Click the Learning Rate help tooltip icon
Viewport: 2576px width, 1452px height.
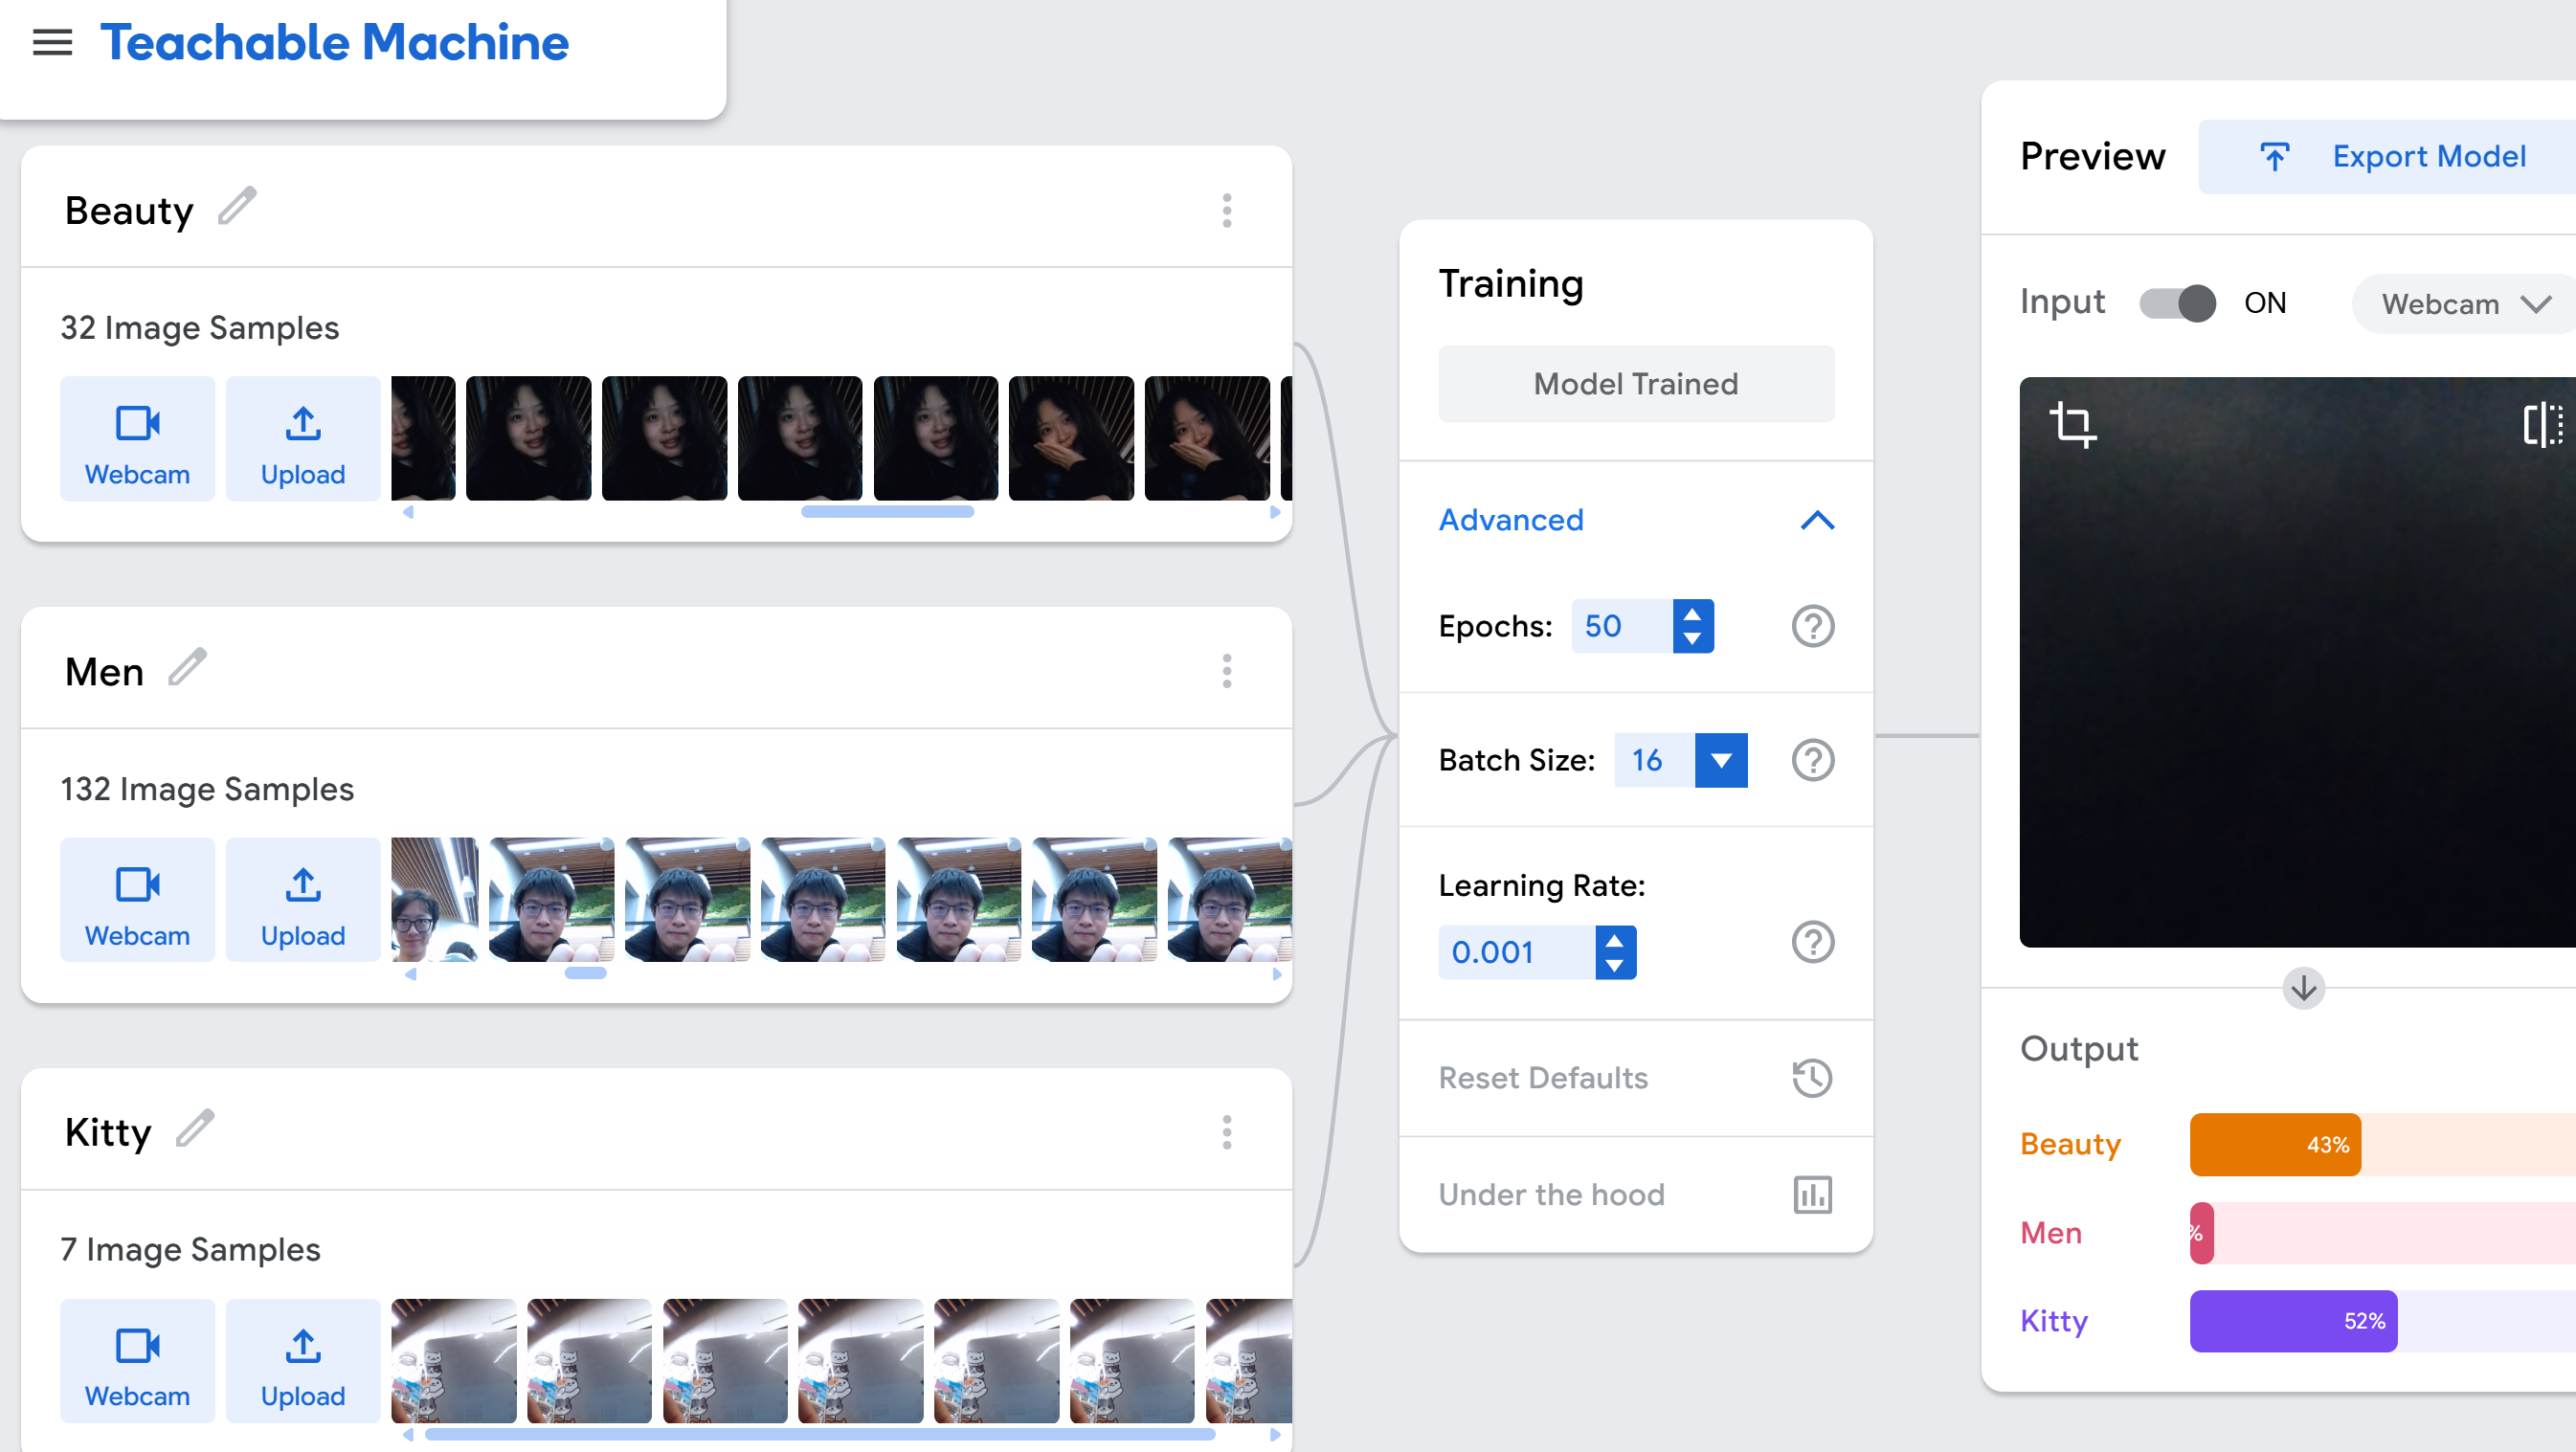point(1813,941)
